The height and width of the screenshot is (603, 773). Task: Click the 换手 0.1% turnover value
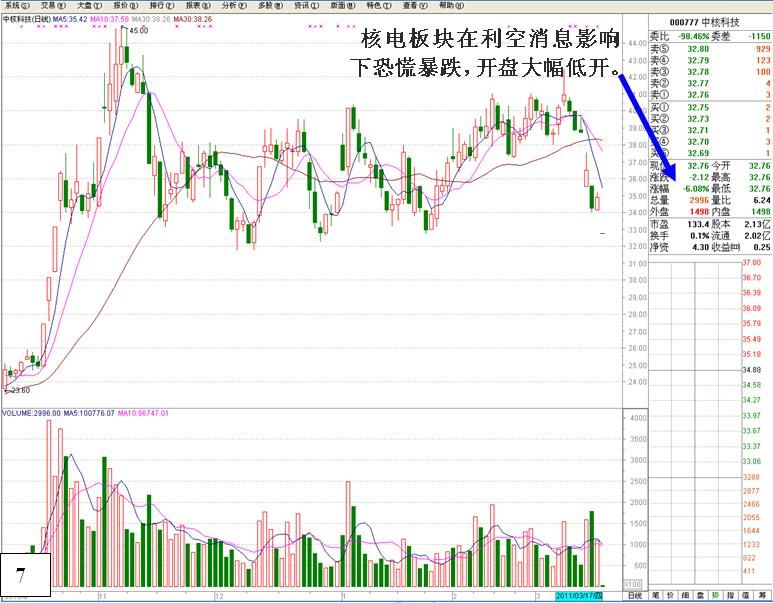[x=700, y=236]
